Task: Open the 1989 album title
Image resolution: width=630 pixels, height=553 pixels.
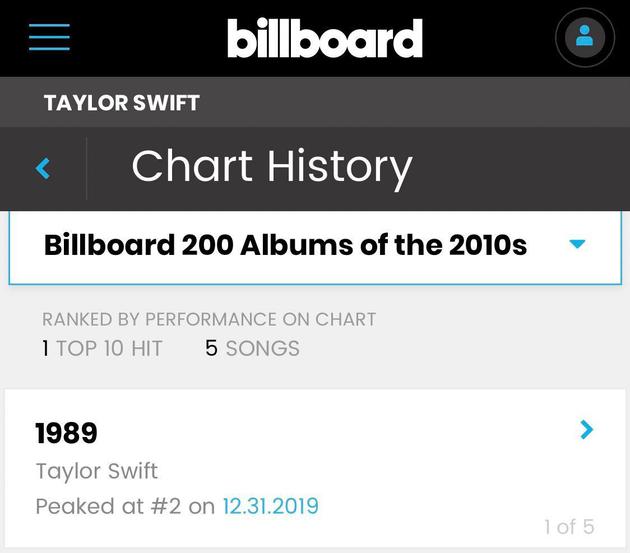Action: point(66,433)
